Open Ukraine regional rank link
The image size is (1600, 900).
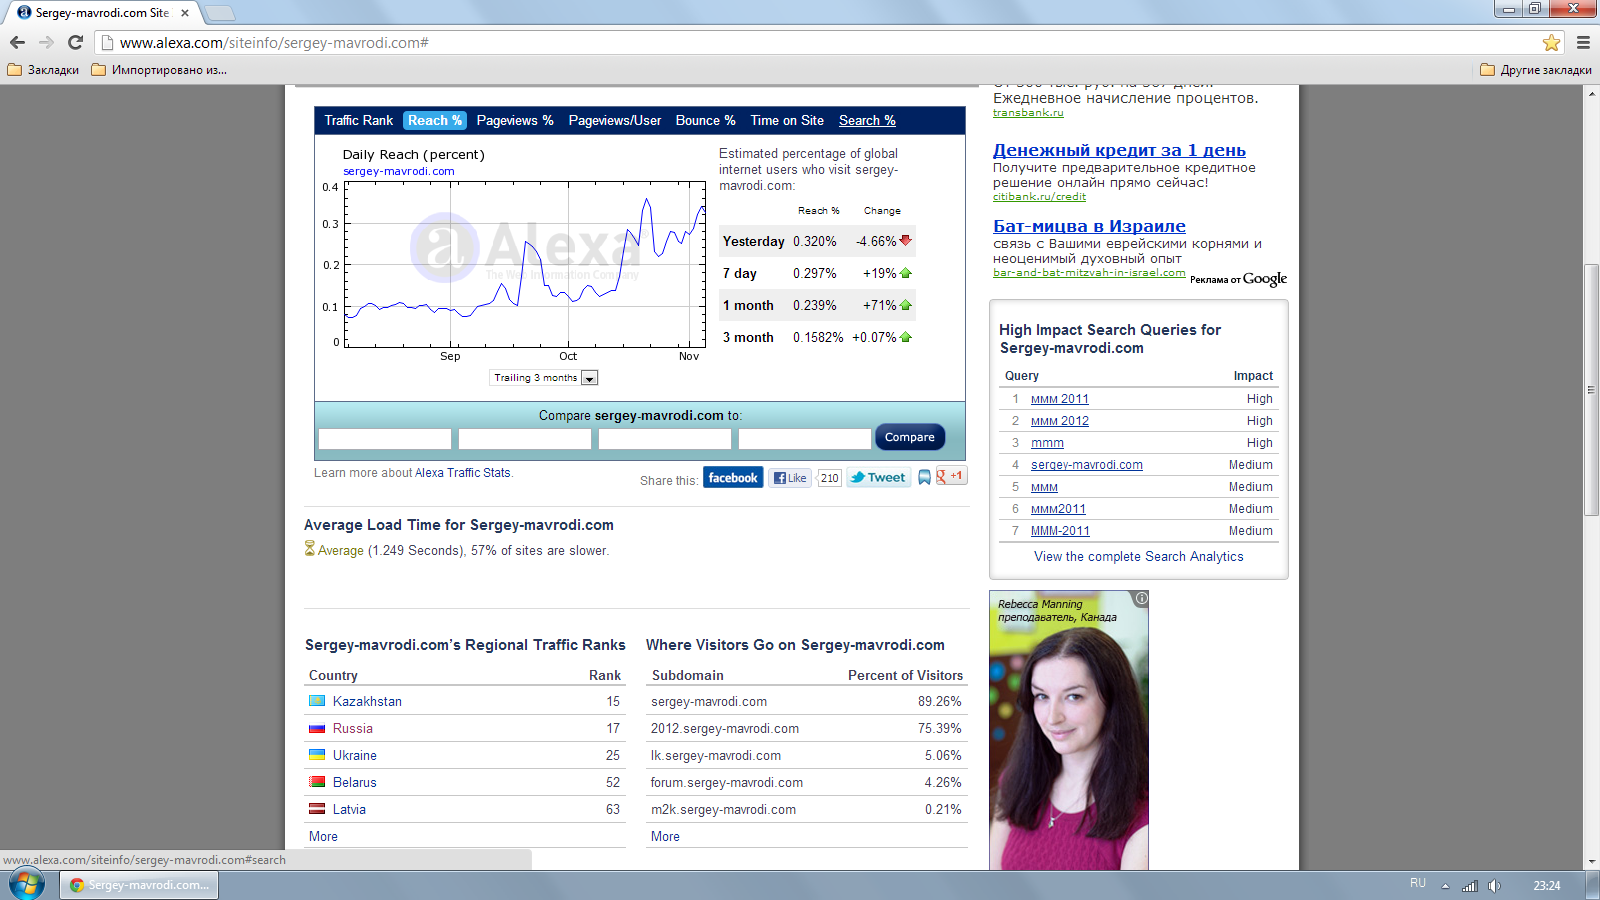[355, 755]
